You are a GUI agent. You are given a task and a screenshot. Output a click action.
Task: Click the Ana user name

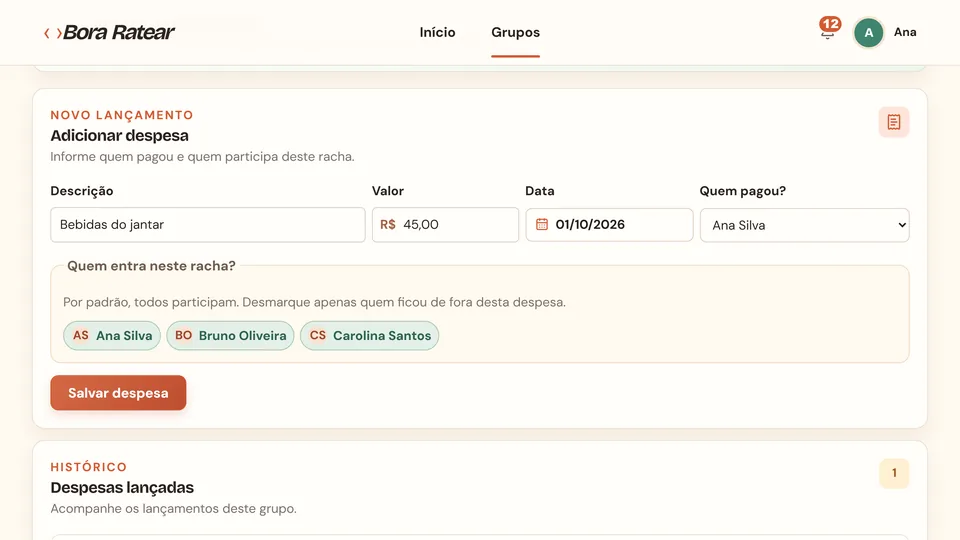[905, 32]
